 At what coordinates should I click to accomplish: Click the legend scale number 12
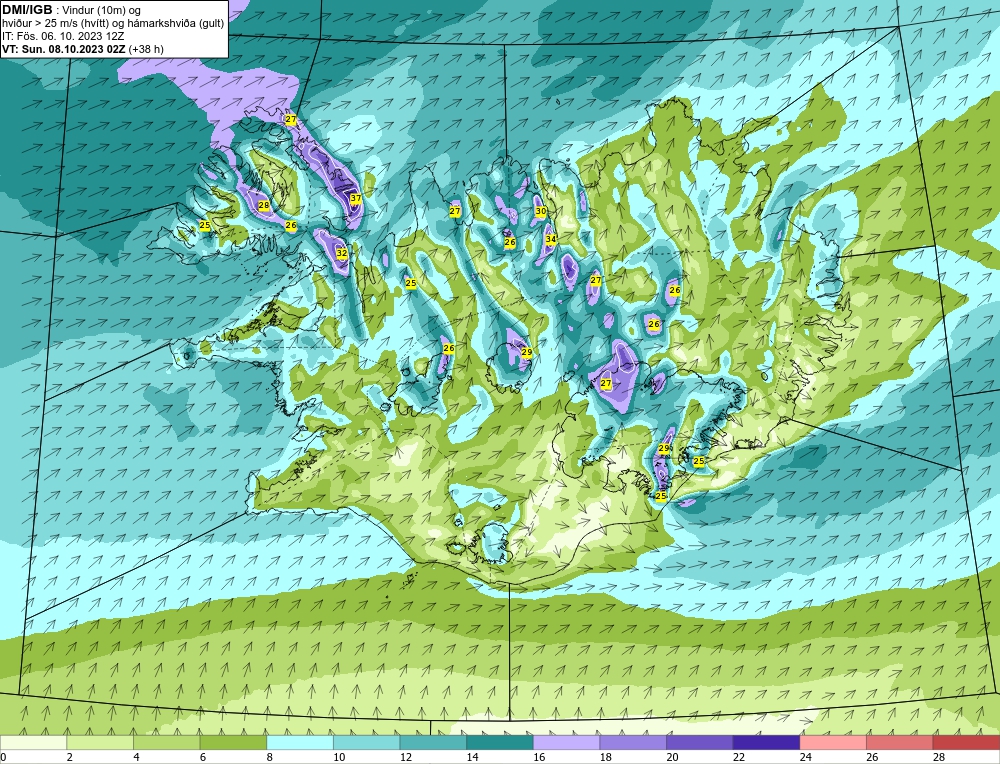[406, 757]
